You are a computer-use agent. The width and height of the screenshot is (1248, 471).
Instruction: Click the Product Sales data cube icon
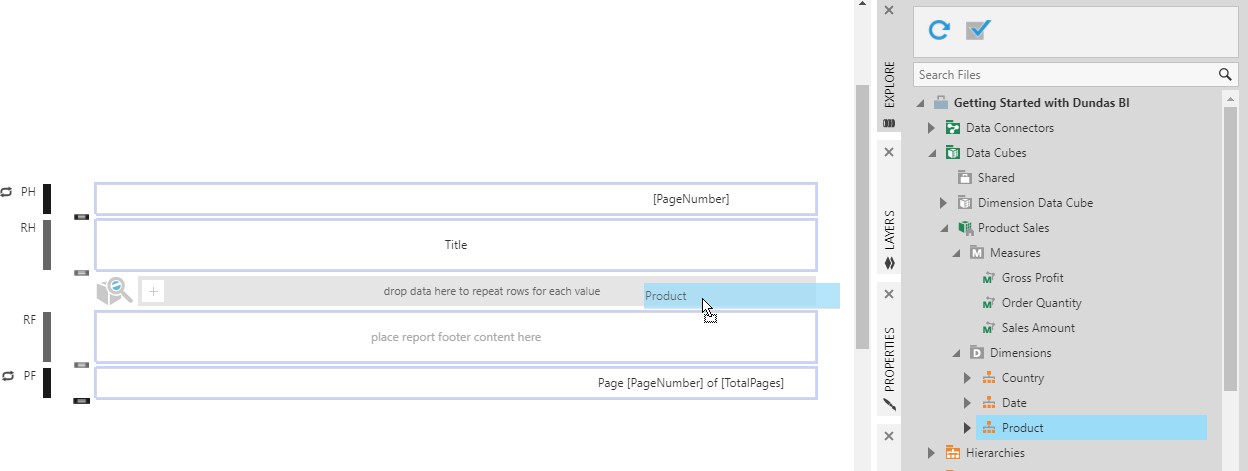pyautogui.click(x=965, y=228)
